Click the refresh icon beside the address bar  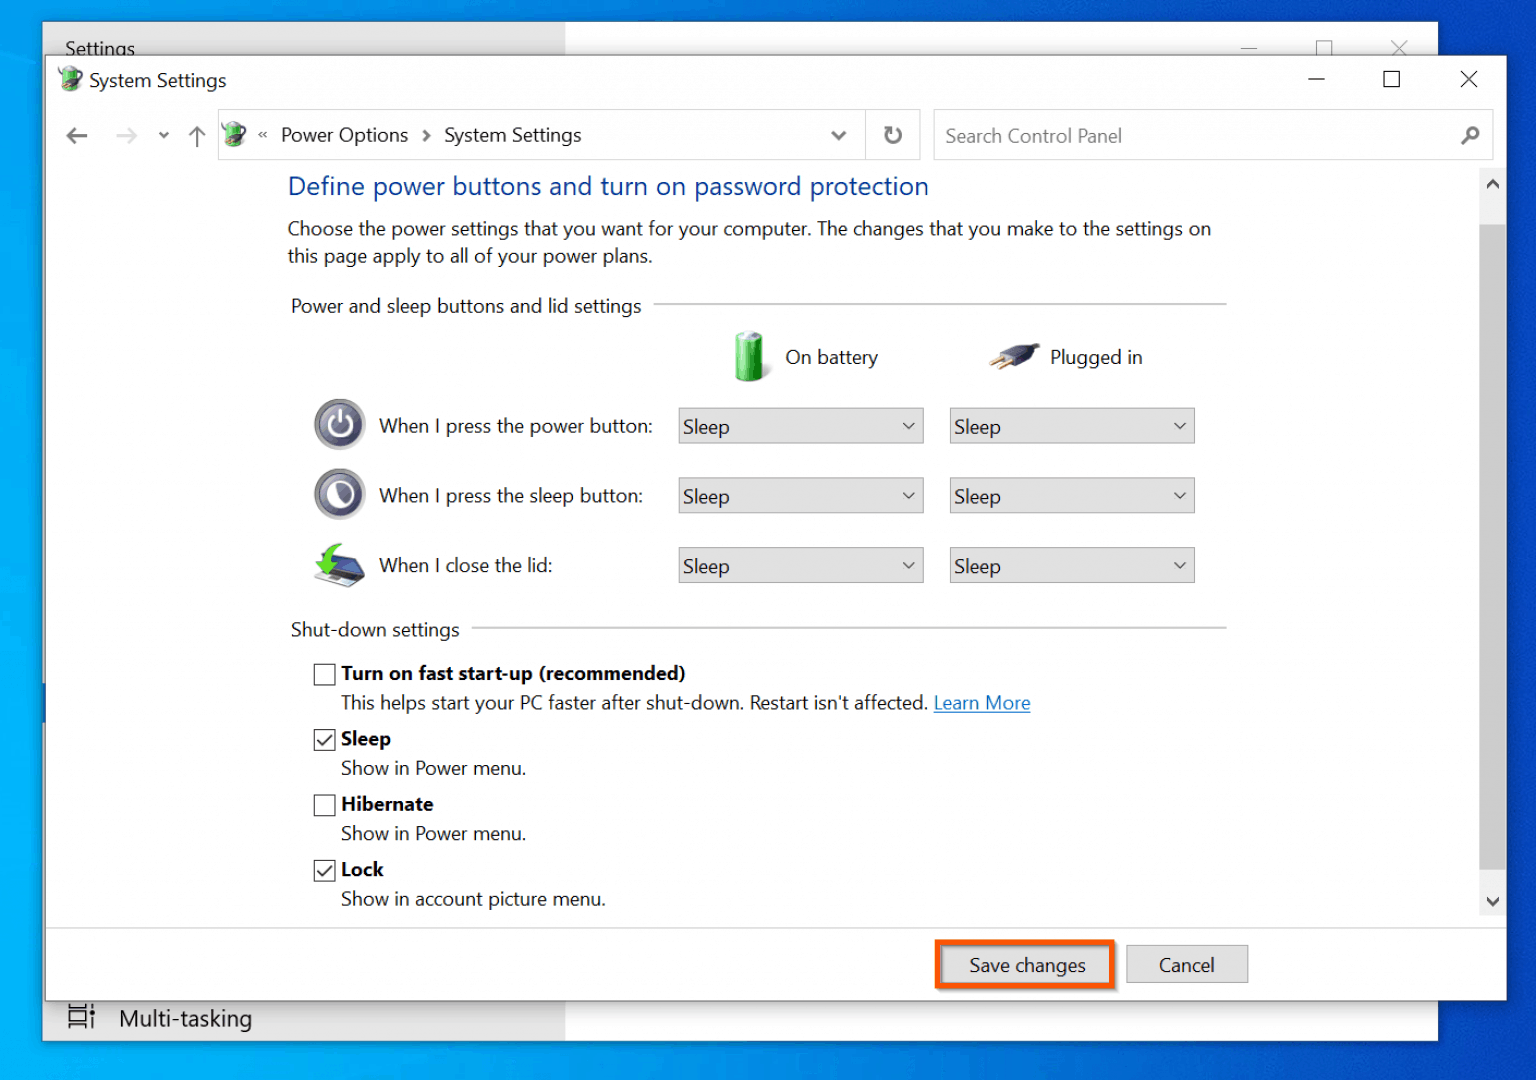[892, 135]
